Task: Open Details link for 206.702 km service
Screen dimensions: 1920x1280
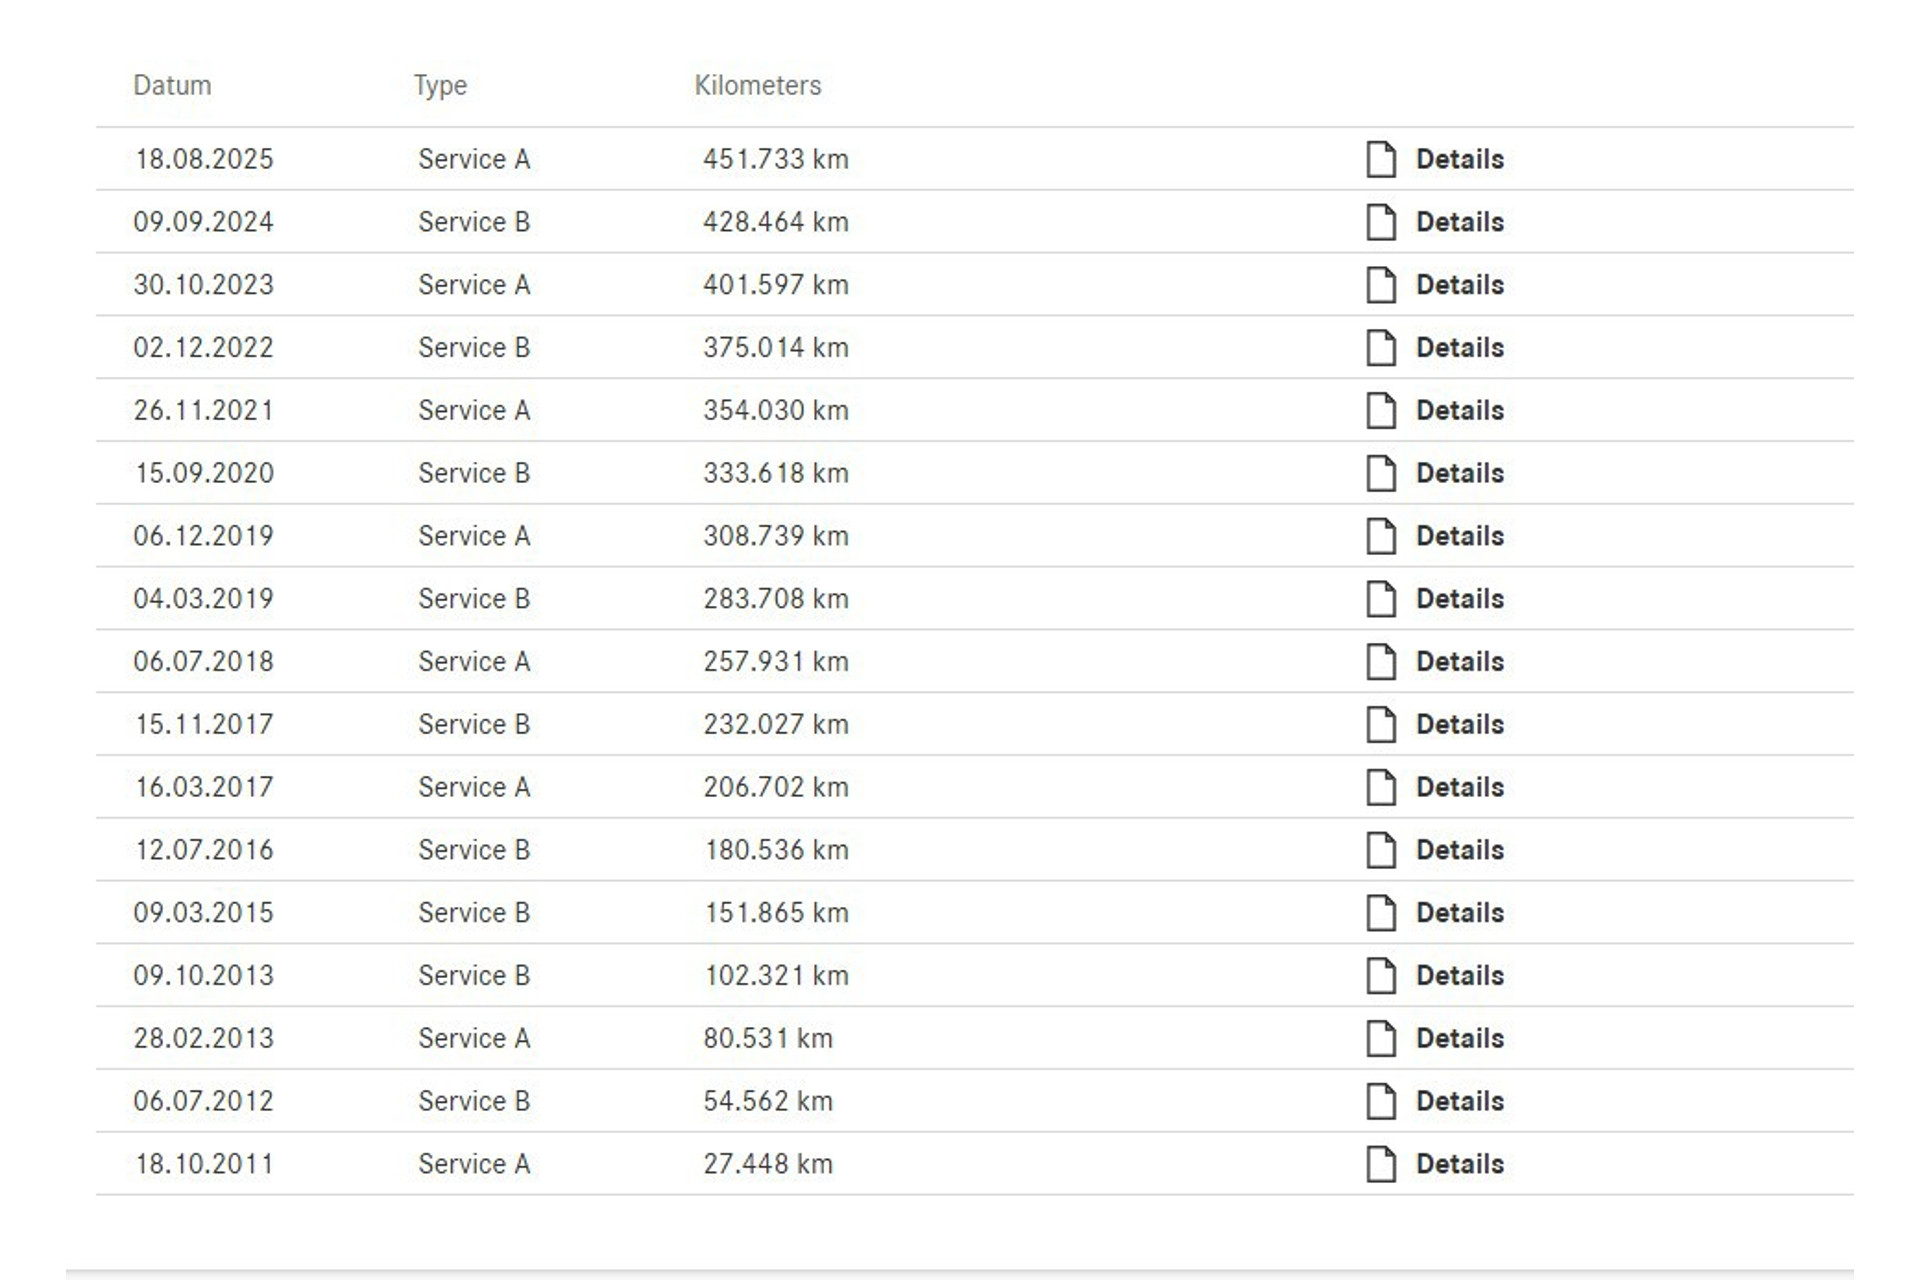Action: coord(1459,787)
